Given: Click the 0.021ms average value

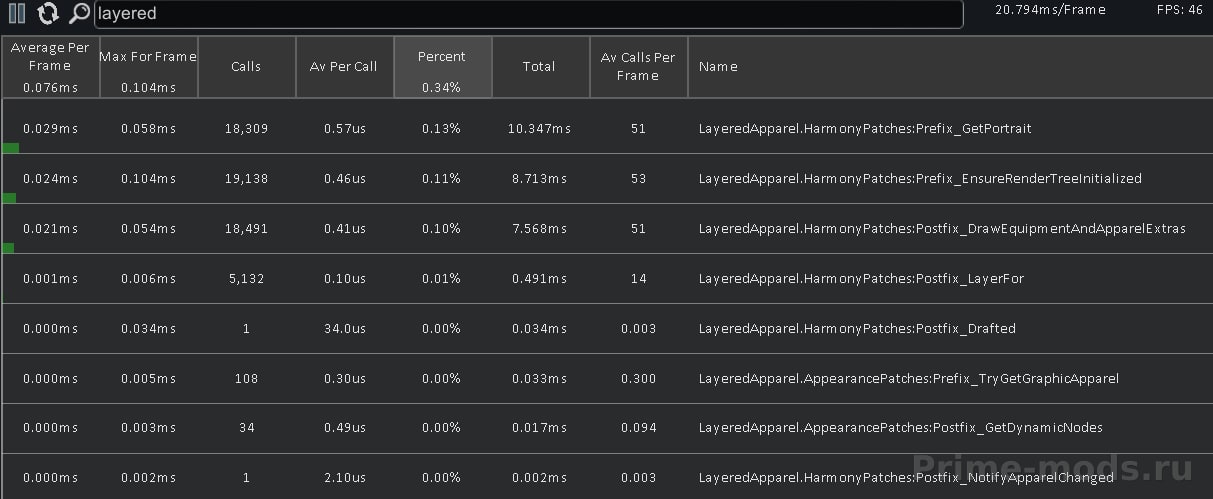Looking at the screenshot, I should 50,229.
